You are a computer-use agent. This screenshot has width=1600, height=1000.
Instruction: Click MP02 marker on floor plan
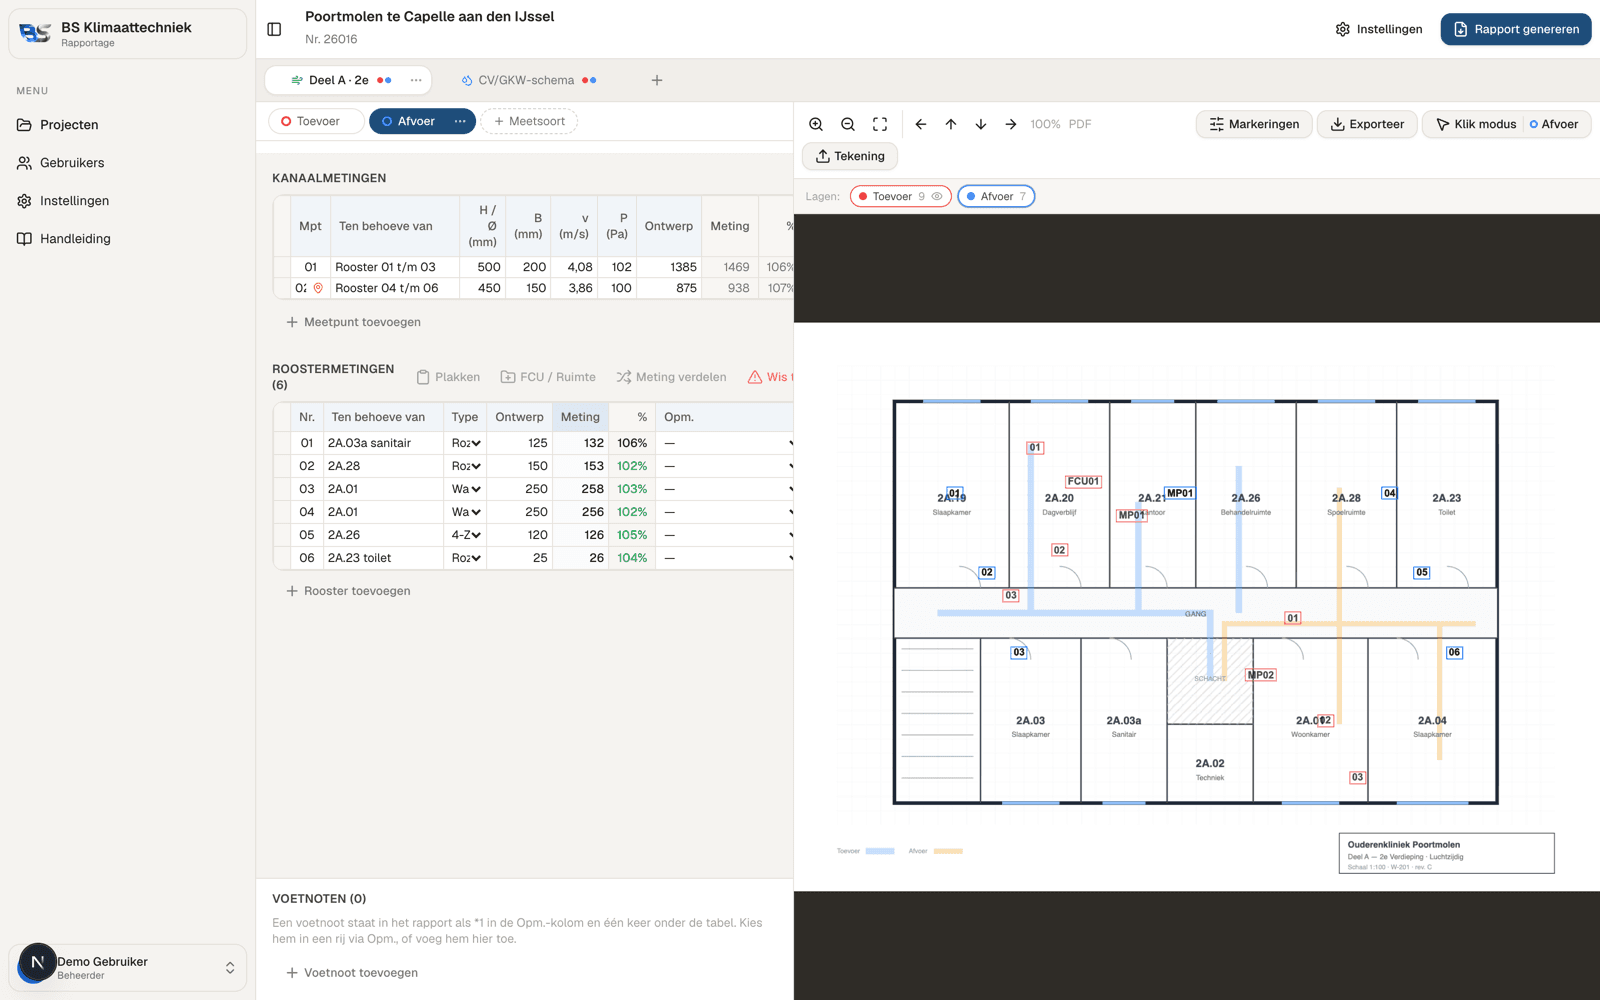pyautogui.click(x=1261, y=675)
